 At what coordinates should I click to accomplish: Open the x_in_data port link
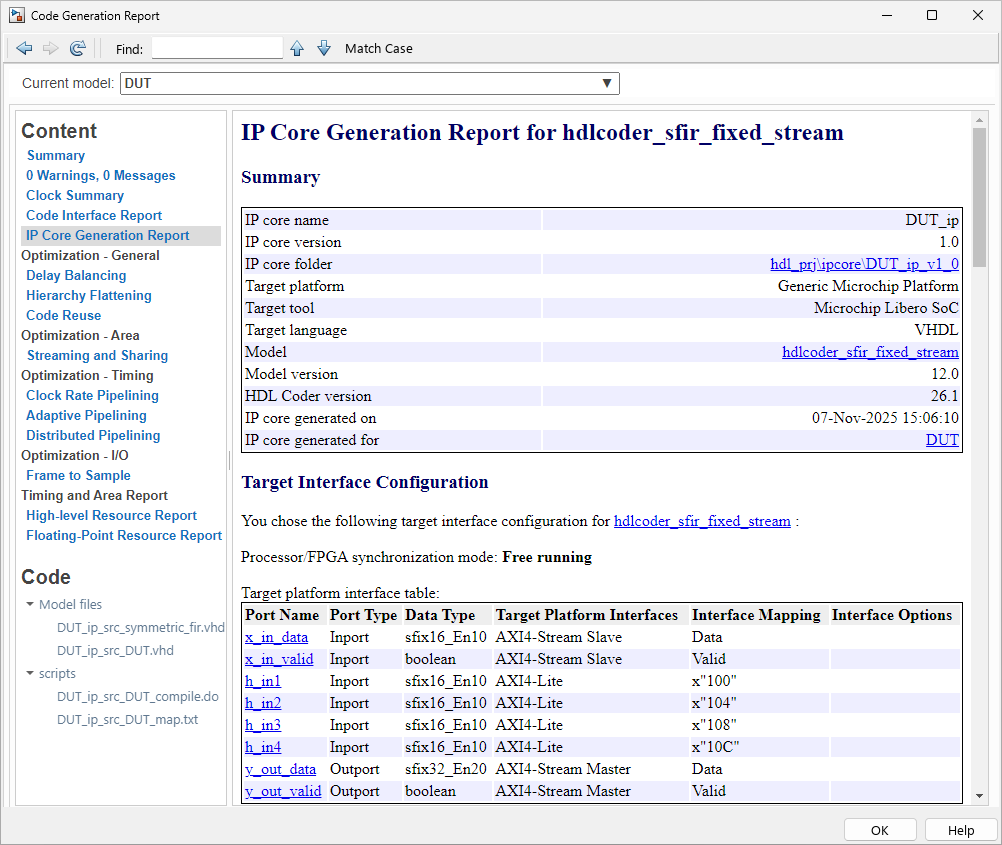coord(276,637)
